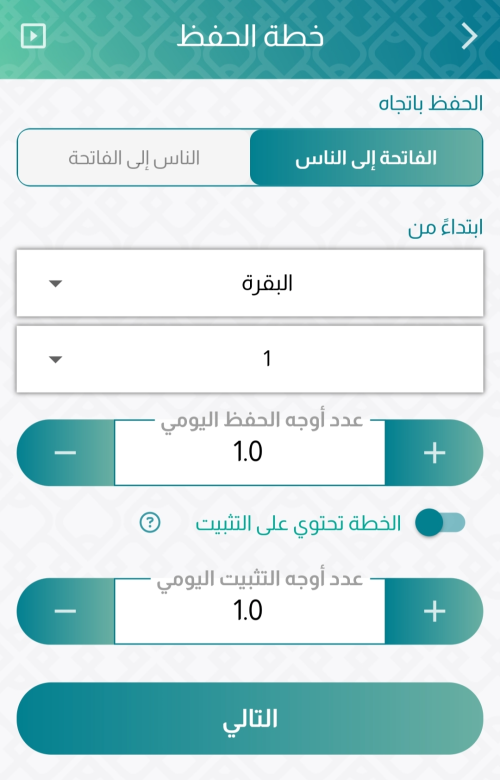Increase daily revision pages with plus
Viewport: 500px width, 780px height.
pos(434,611)
